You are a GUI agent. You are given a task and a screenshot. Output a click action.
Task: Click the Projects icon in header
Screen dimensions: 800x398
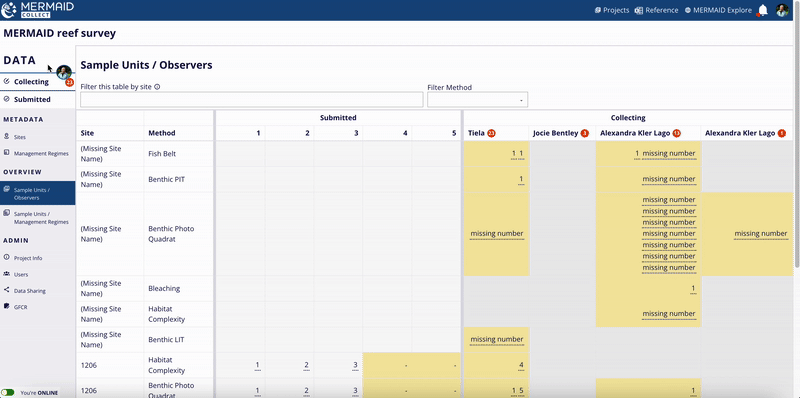(597, 10)
